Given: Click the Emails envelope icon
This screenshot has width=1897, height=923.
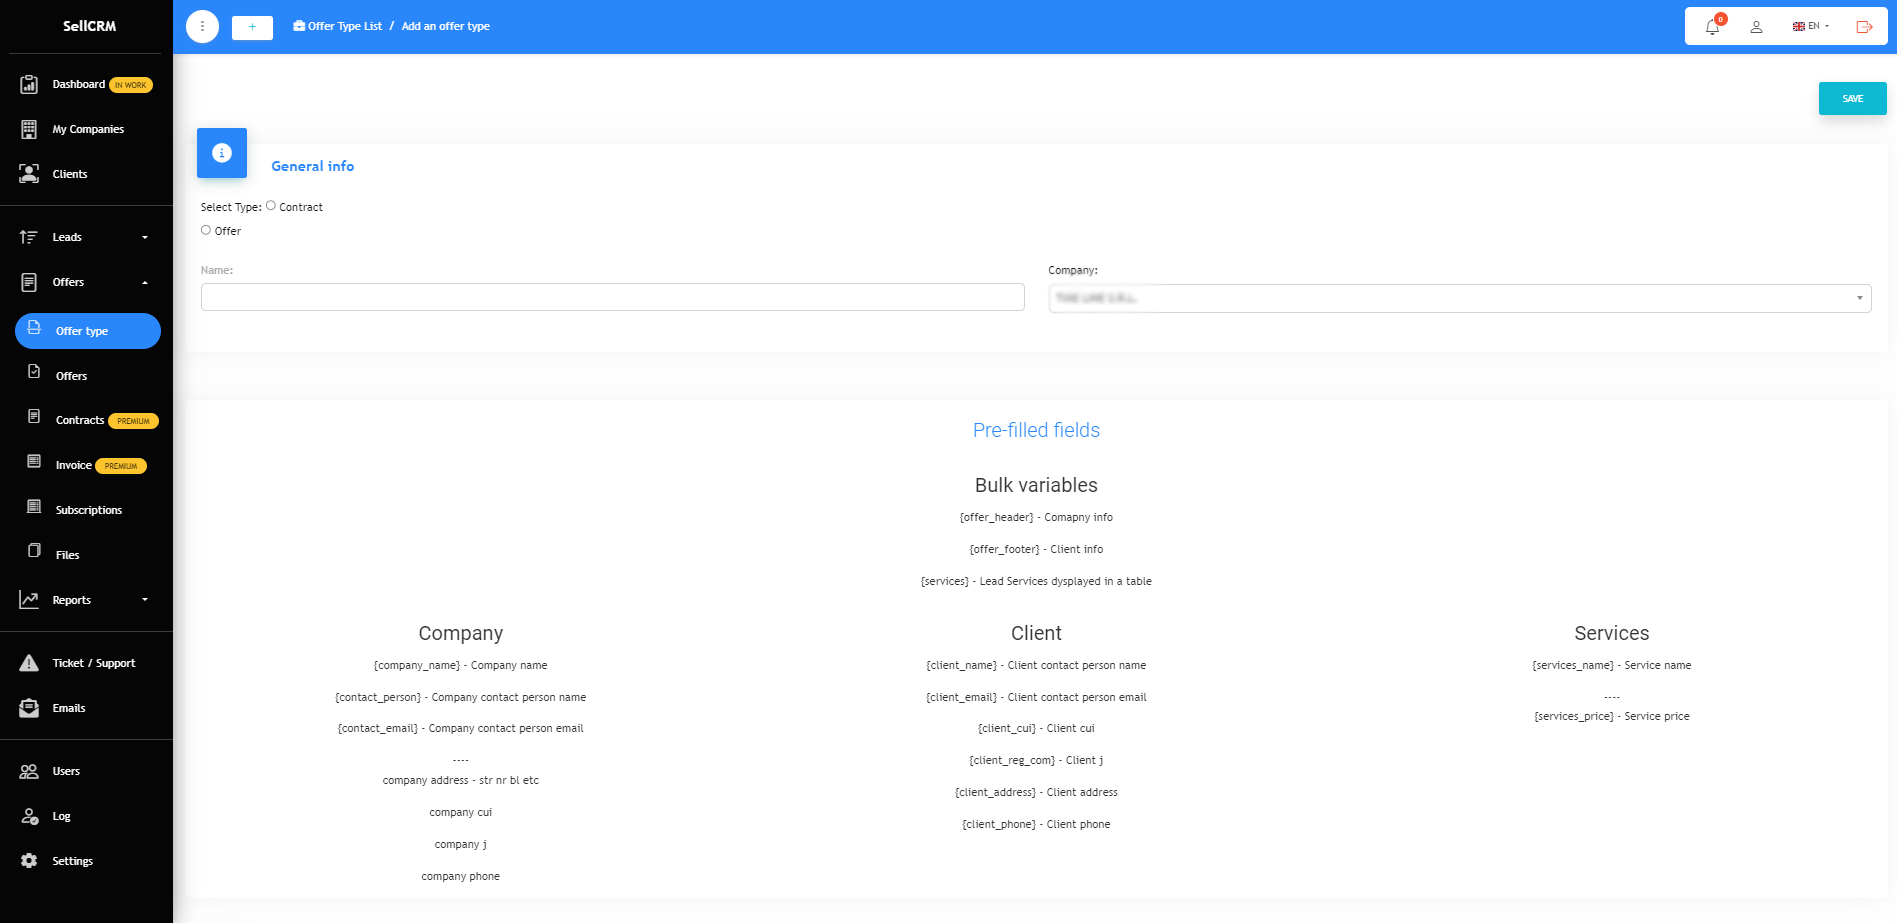Looking at the screenshot, I should point(29,708).
